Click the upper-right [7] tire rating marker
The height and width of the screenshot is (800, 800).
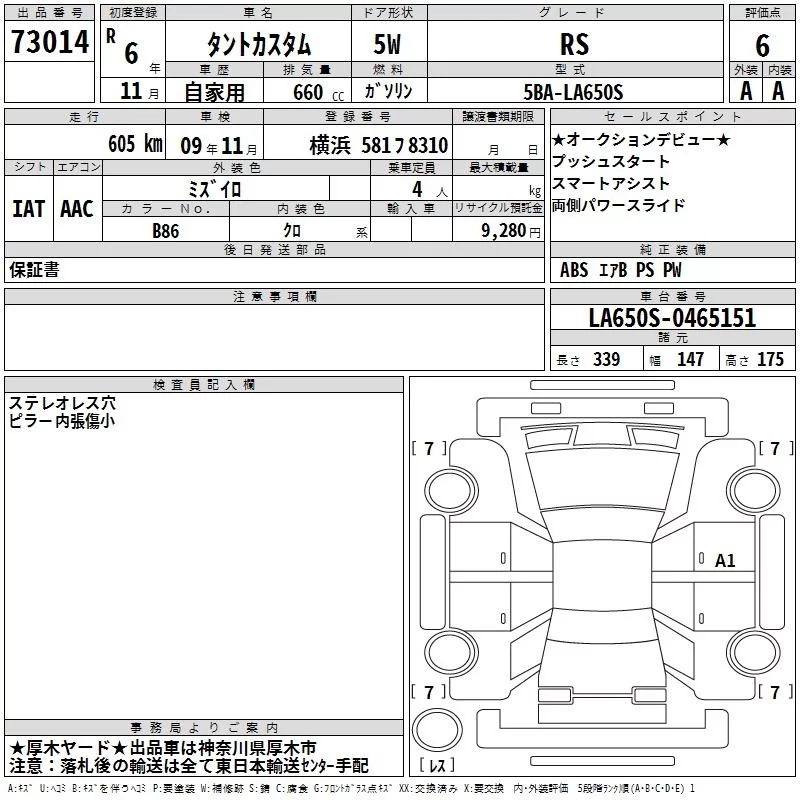[x=775, y=448]
